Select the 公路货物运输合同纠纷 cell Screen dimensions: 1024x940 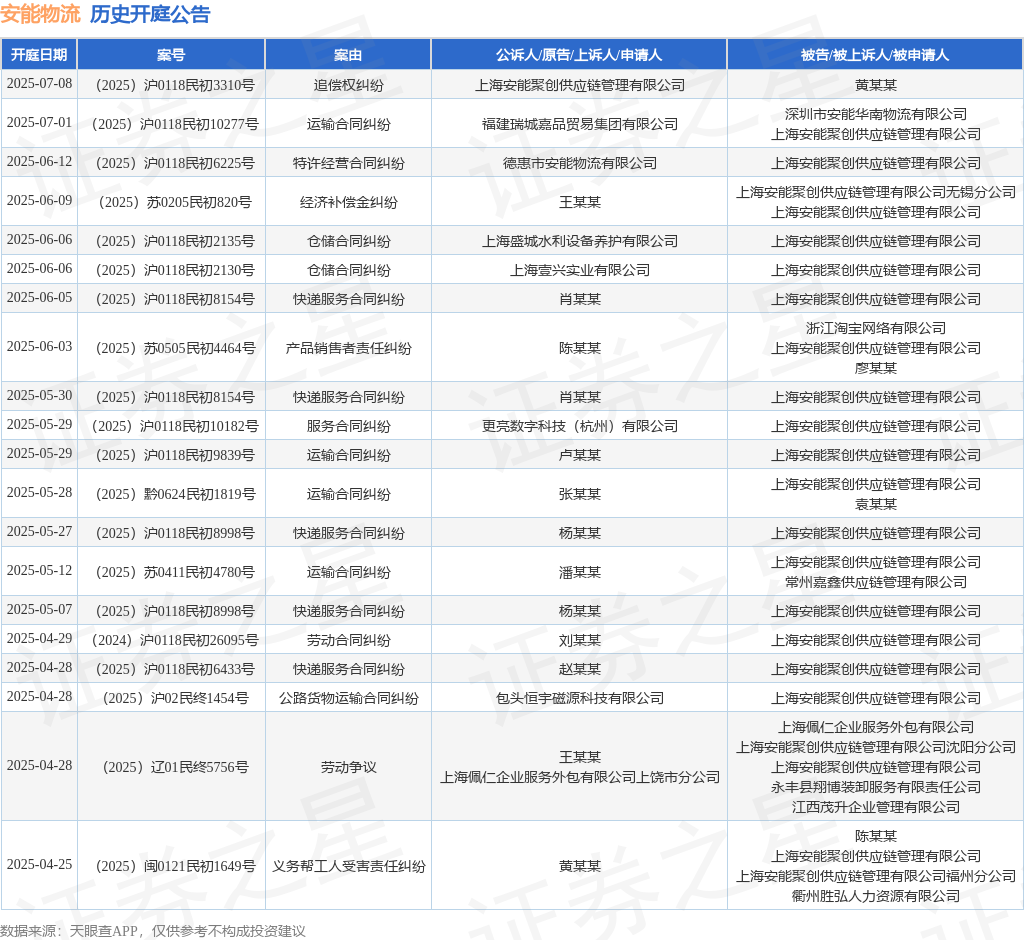[x=348, y=698]
